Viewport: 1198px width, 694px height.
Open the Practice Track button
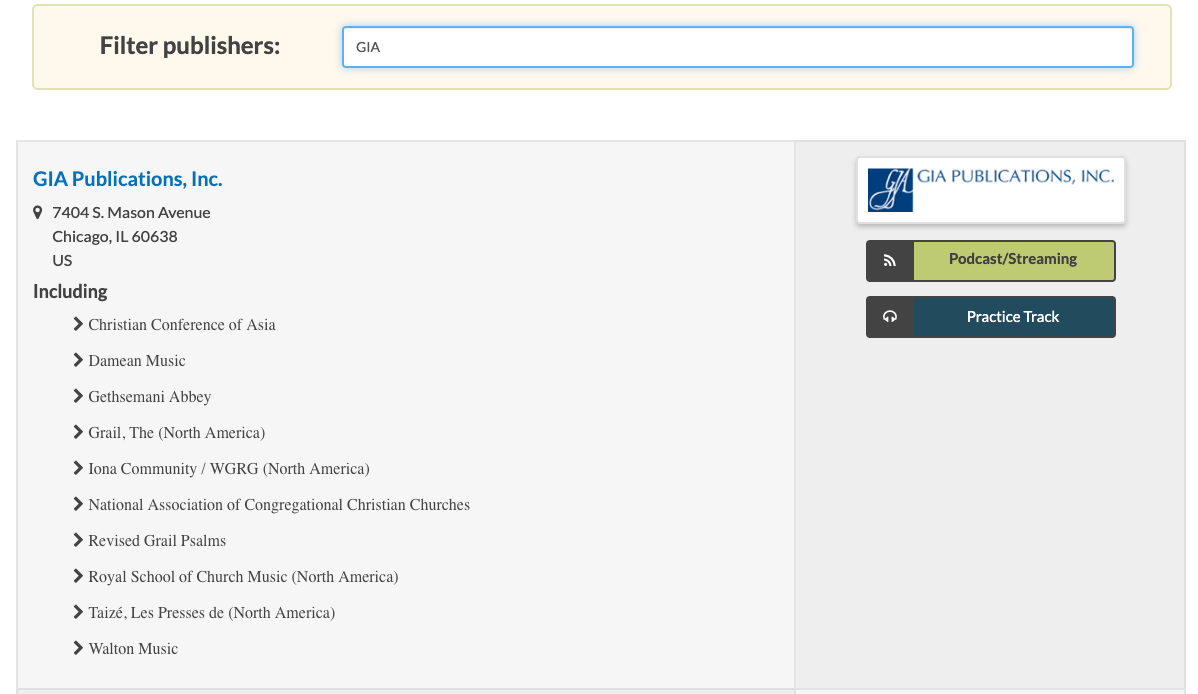(991, 316)
